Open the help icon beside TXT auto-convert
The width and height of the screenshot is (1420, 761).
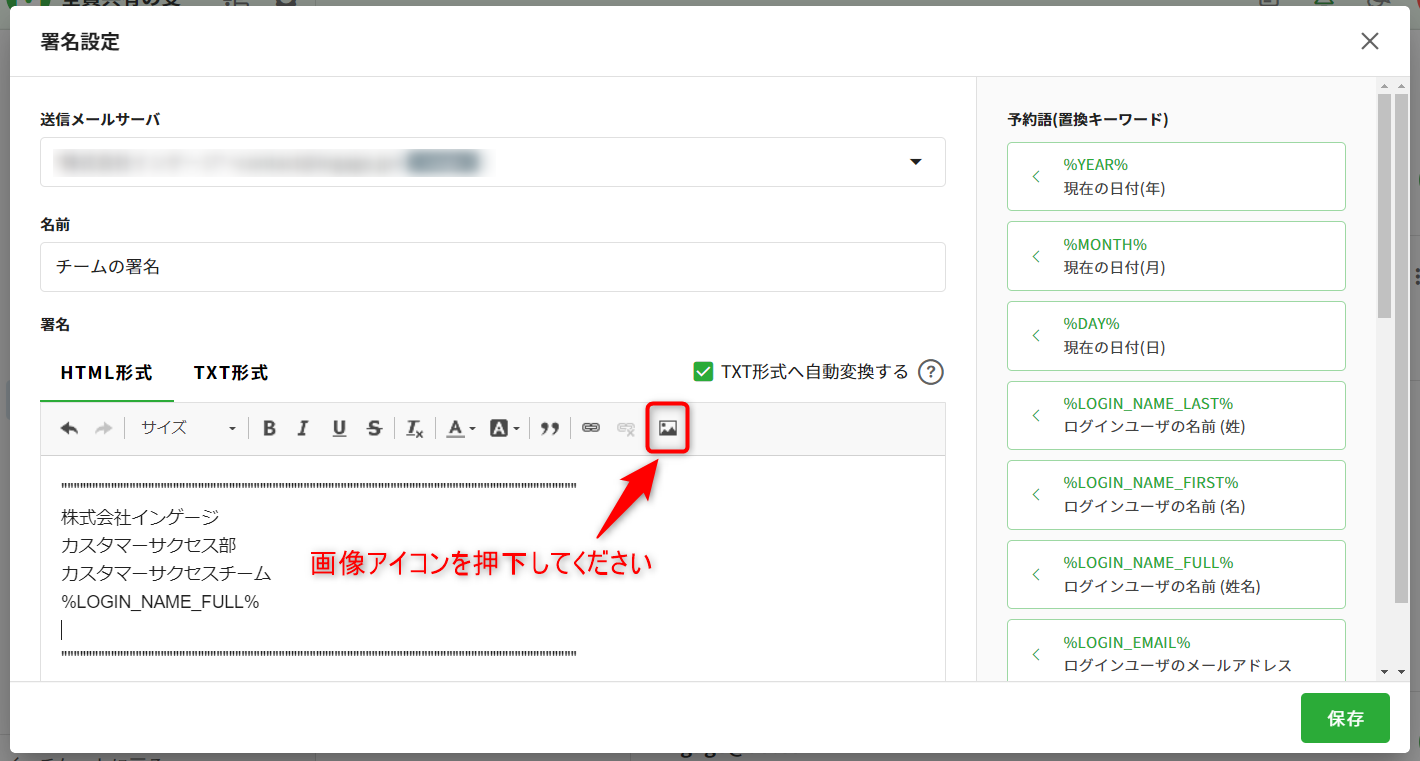pos(930,372)
